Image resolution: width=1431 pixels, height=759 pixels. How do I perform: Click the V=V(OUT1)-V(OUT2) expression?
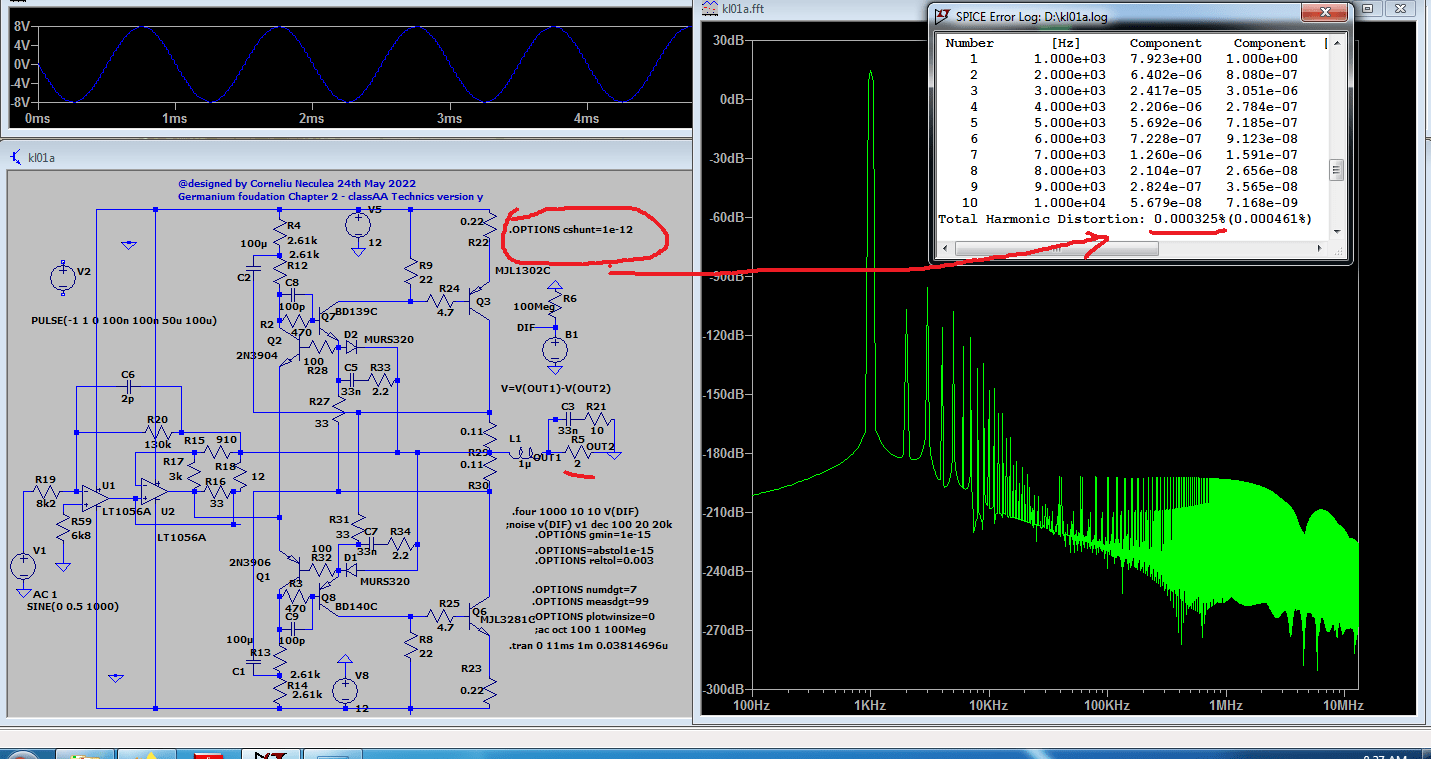[x=555, y=387]
